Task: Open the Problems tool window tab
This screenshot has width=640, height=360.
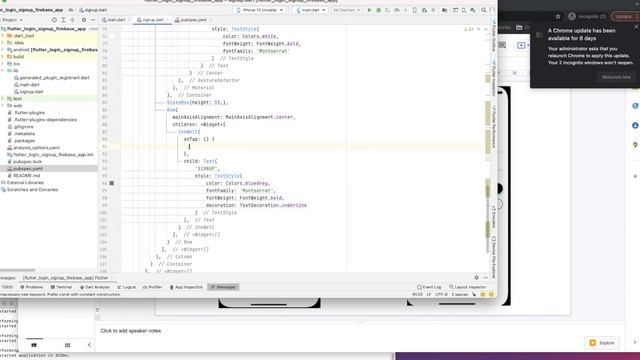Action: tap(31, 287)
